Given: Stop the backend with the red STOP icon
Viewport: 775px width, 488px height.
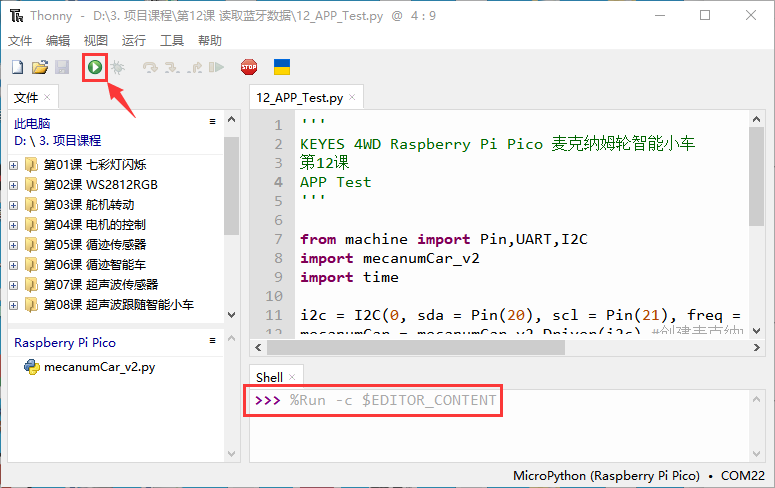Looking at the screenshot, I should point(249,67).
